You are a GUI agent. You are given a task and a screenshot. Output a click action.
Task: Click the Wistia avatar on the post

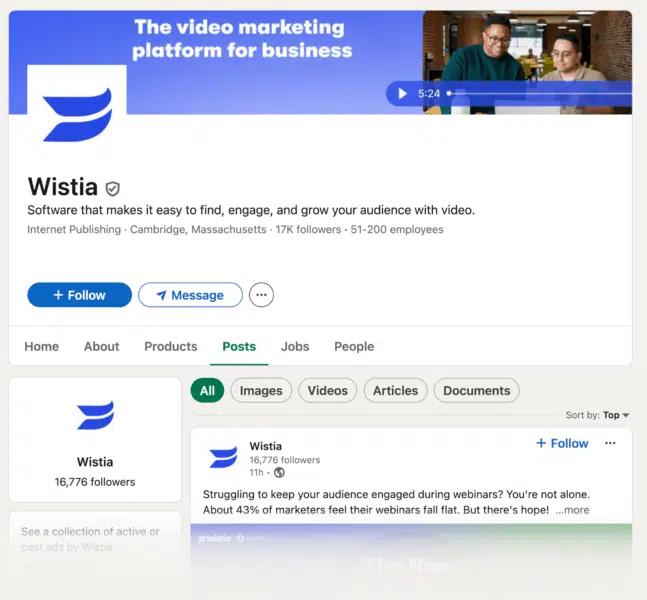pyautogui.click(x=223, y=457)
